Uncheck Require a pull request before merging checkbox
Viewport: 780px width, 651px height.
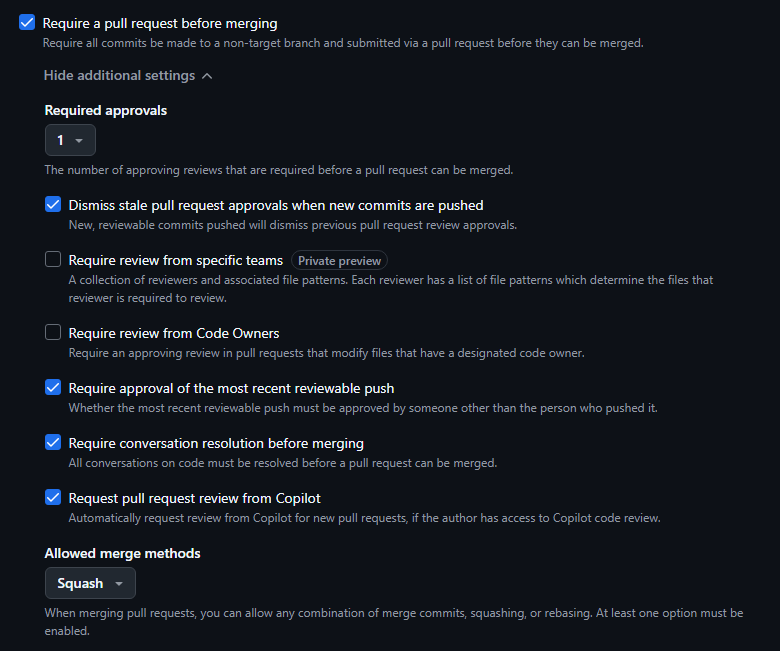27,22
